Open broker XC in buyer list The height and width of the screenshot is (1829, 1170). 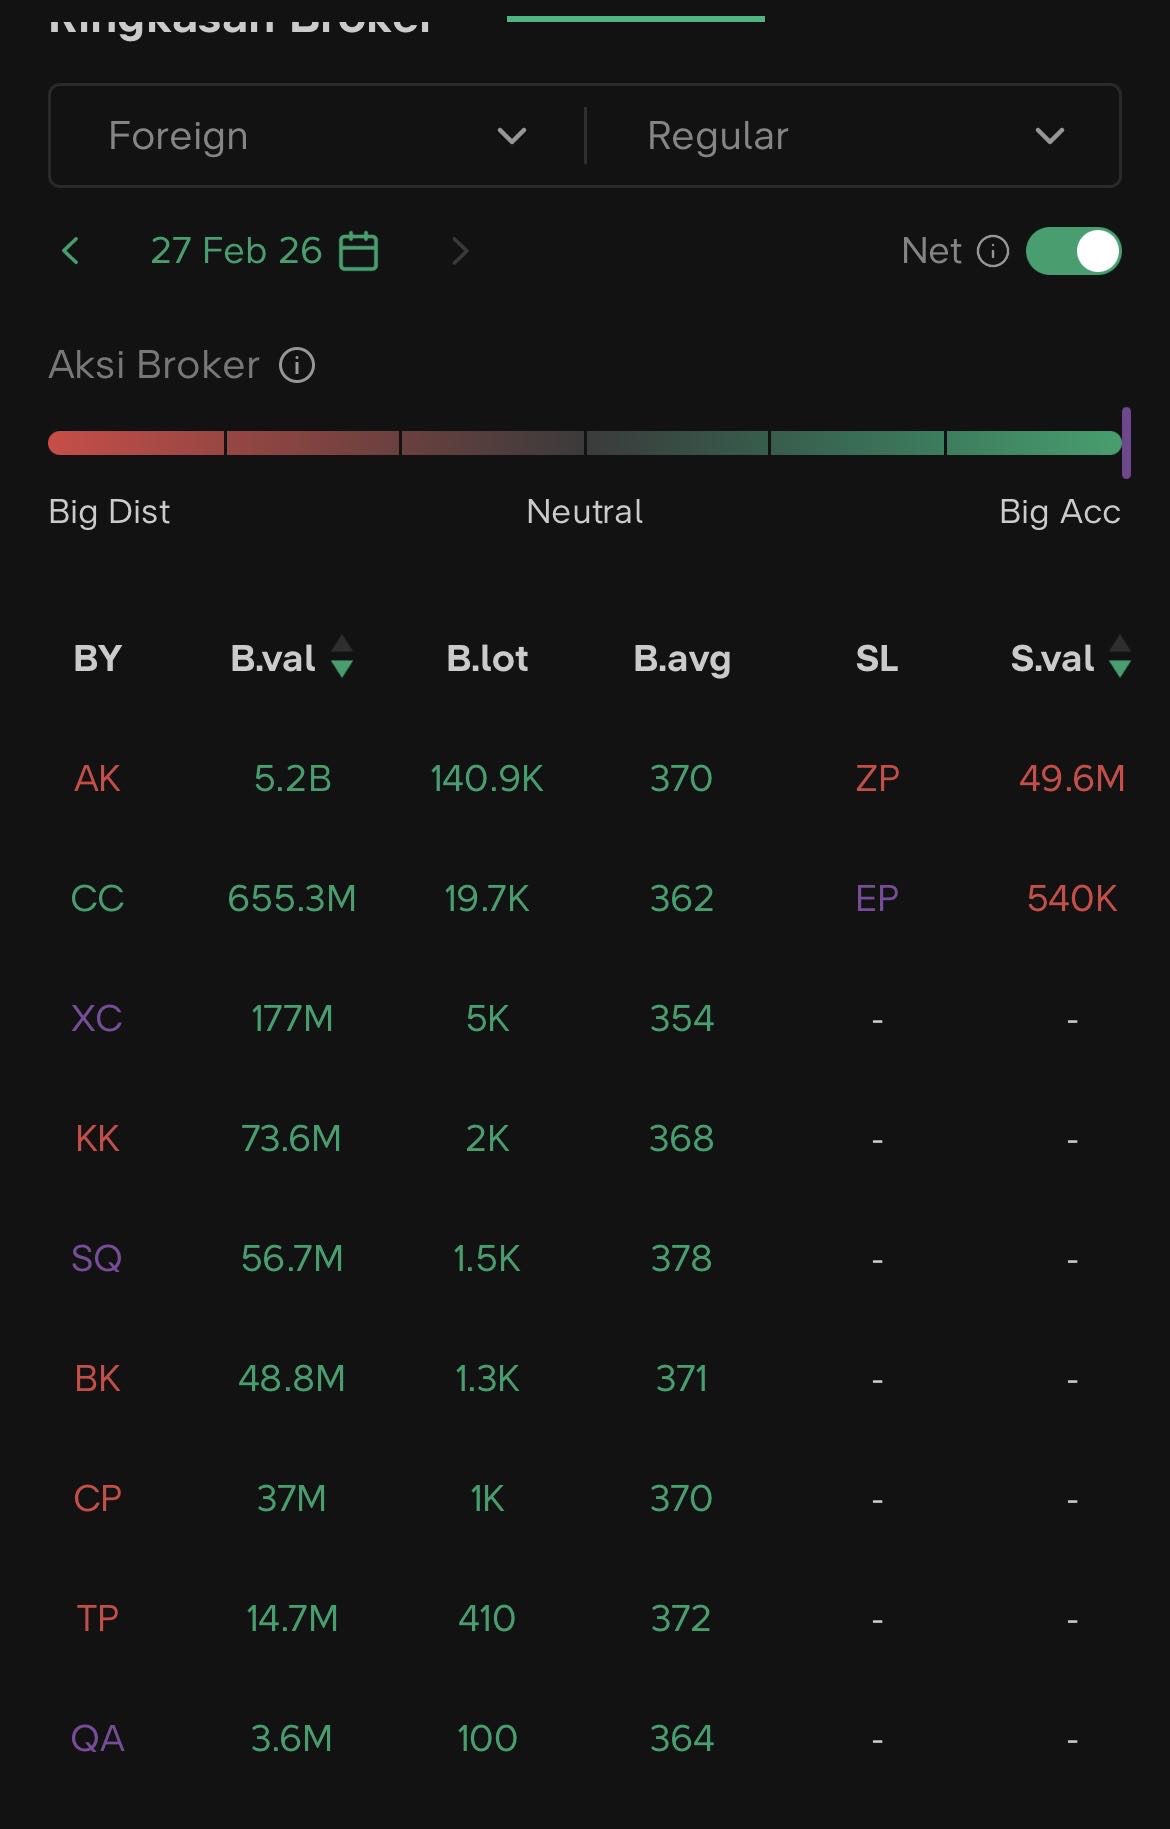click(x=97, y=1018)
